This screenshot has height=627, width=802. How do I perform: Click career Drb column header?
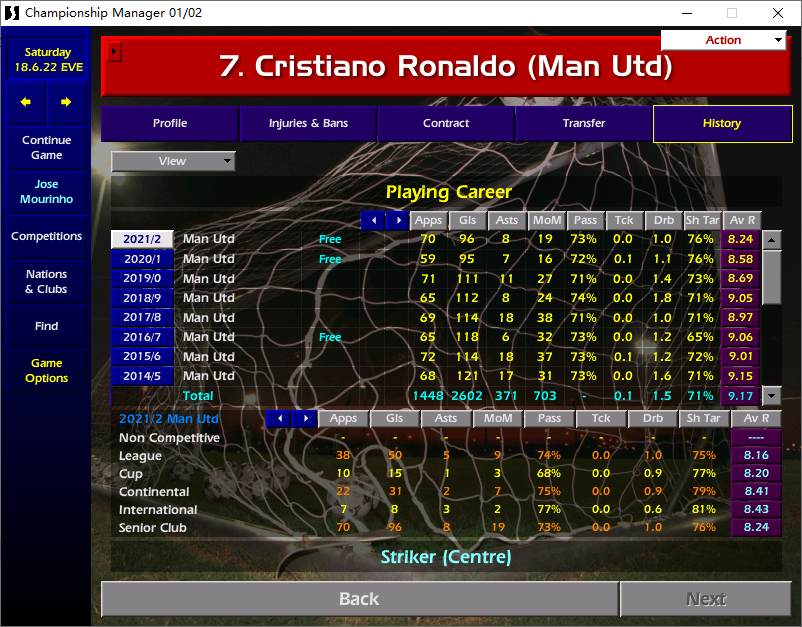[663, 220]
